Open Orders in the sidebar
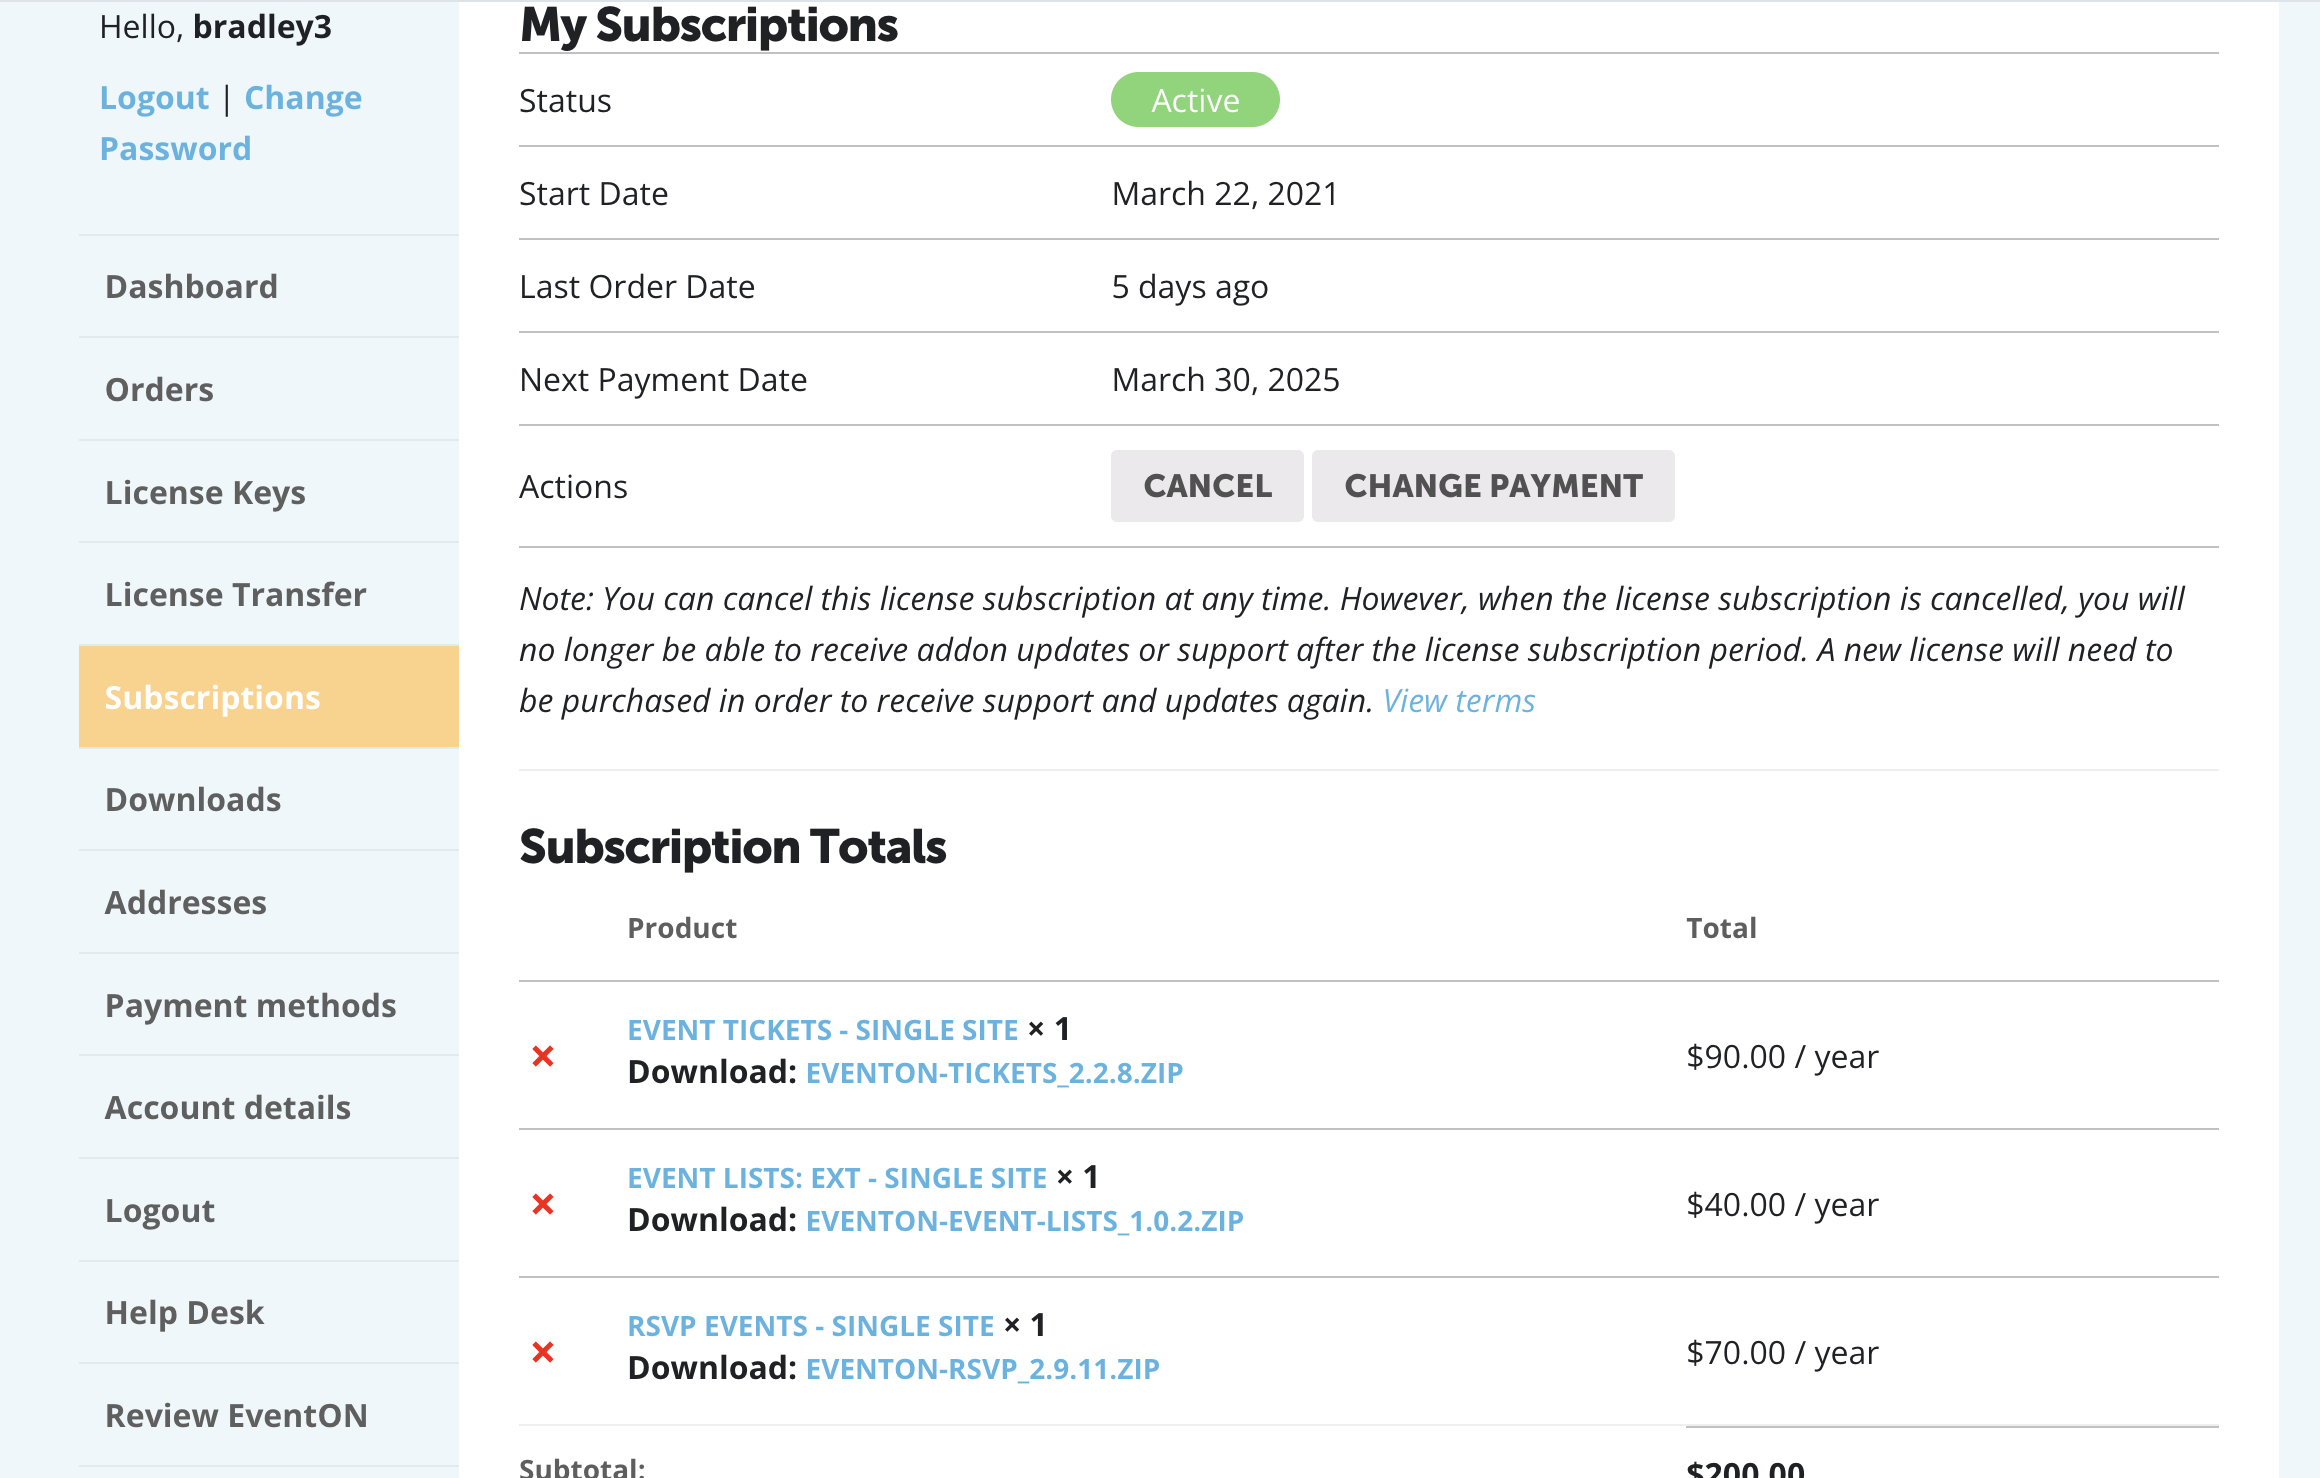This screenshot has height=1478, width=2320. point(269,390)
